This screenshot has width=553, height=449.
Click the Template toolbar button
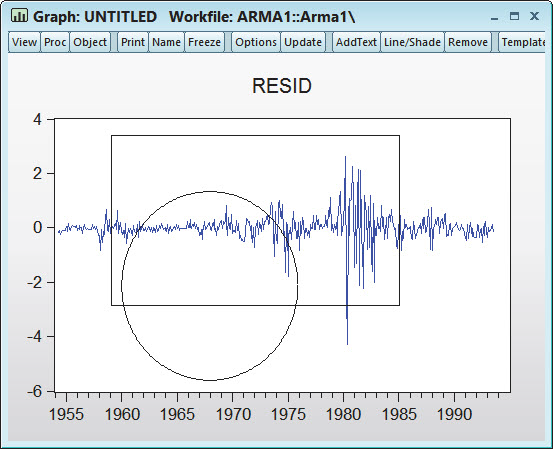click(523, 42)
